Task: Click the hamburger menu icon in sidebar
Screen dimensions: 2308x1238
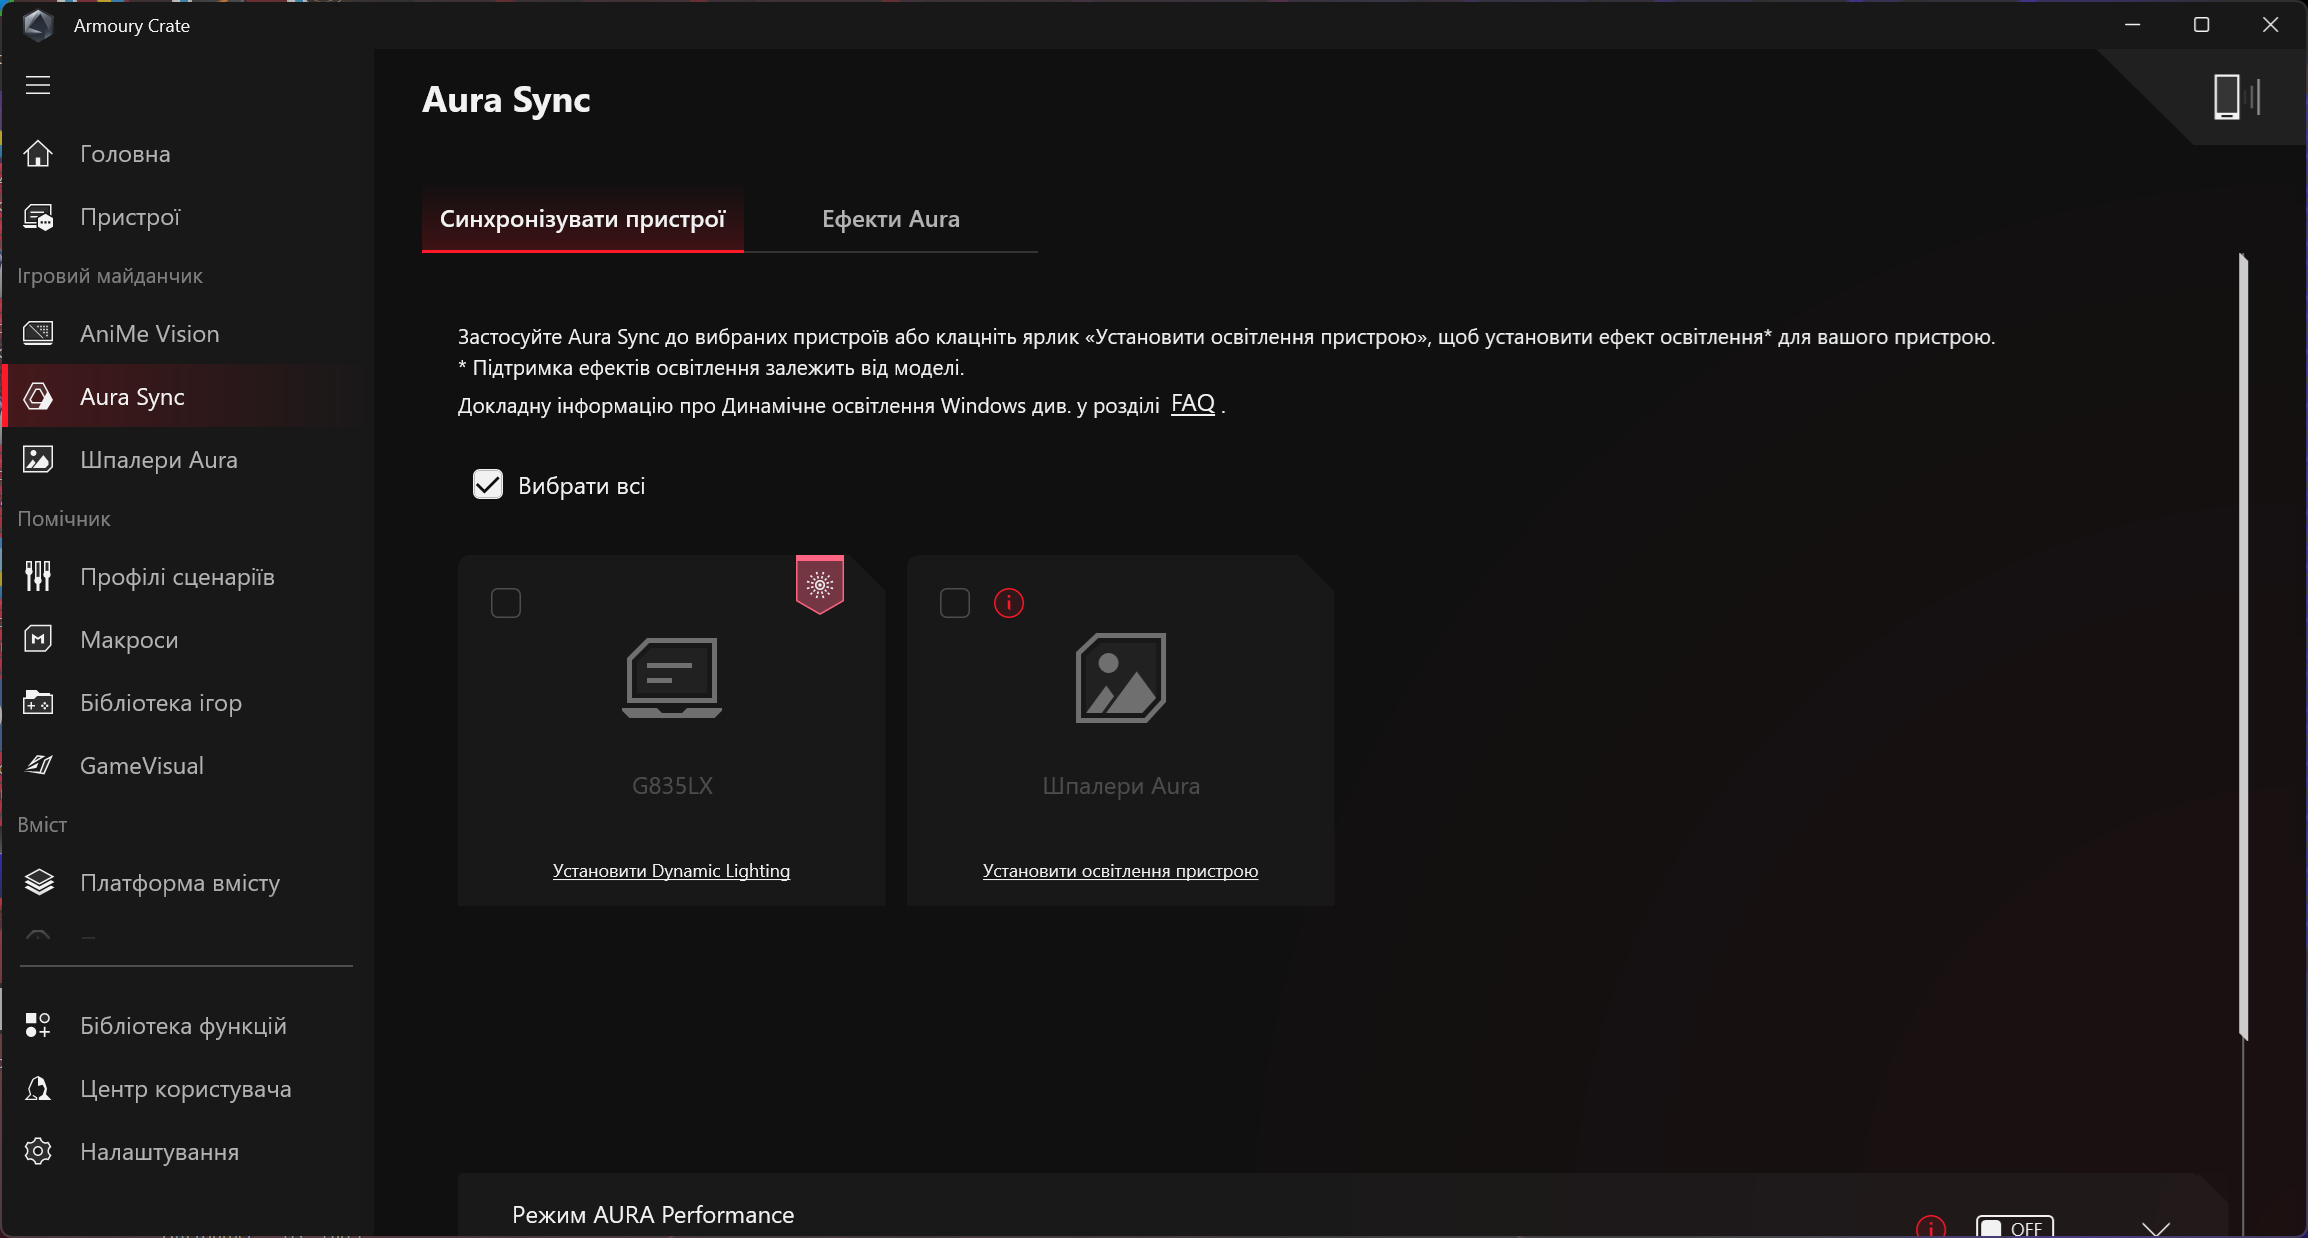Action: pos(38,85)
